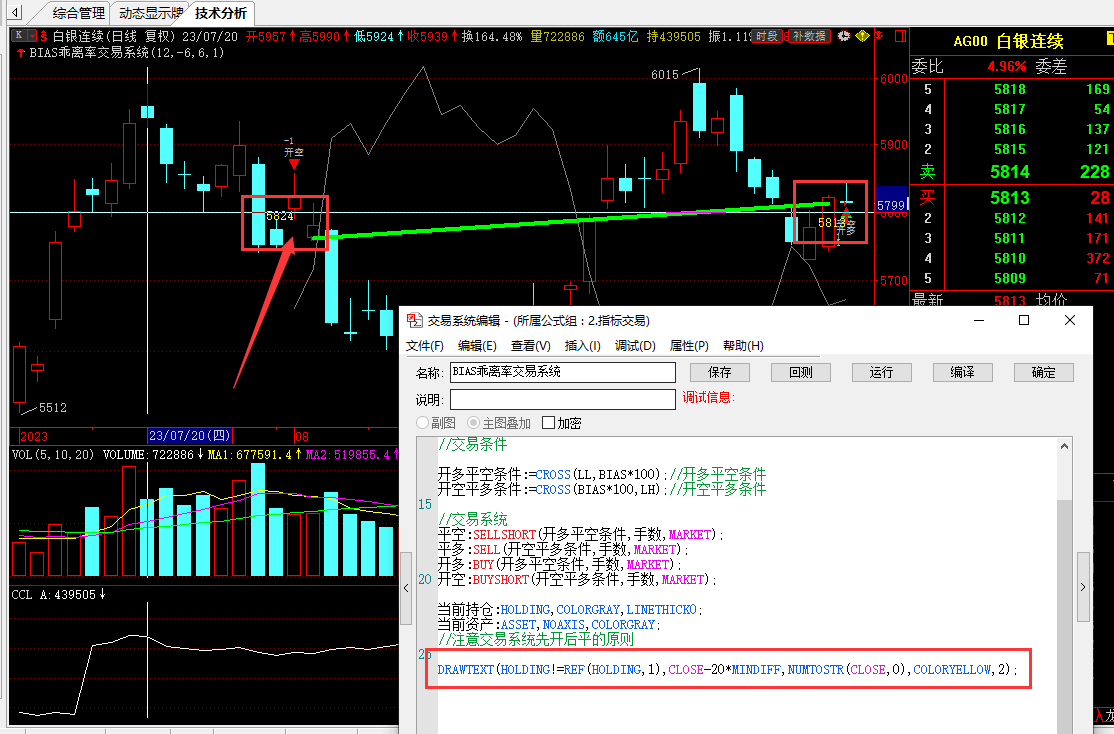This screenshot has height=734, width=1114.
Task: Click the red rectangle window icon at chart corner
Action: tap(901, 36)
